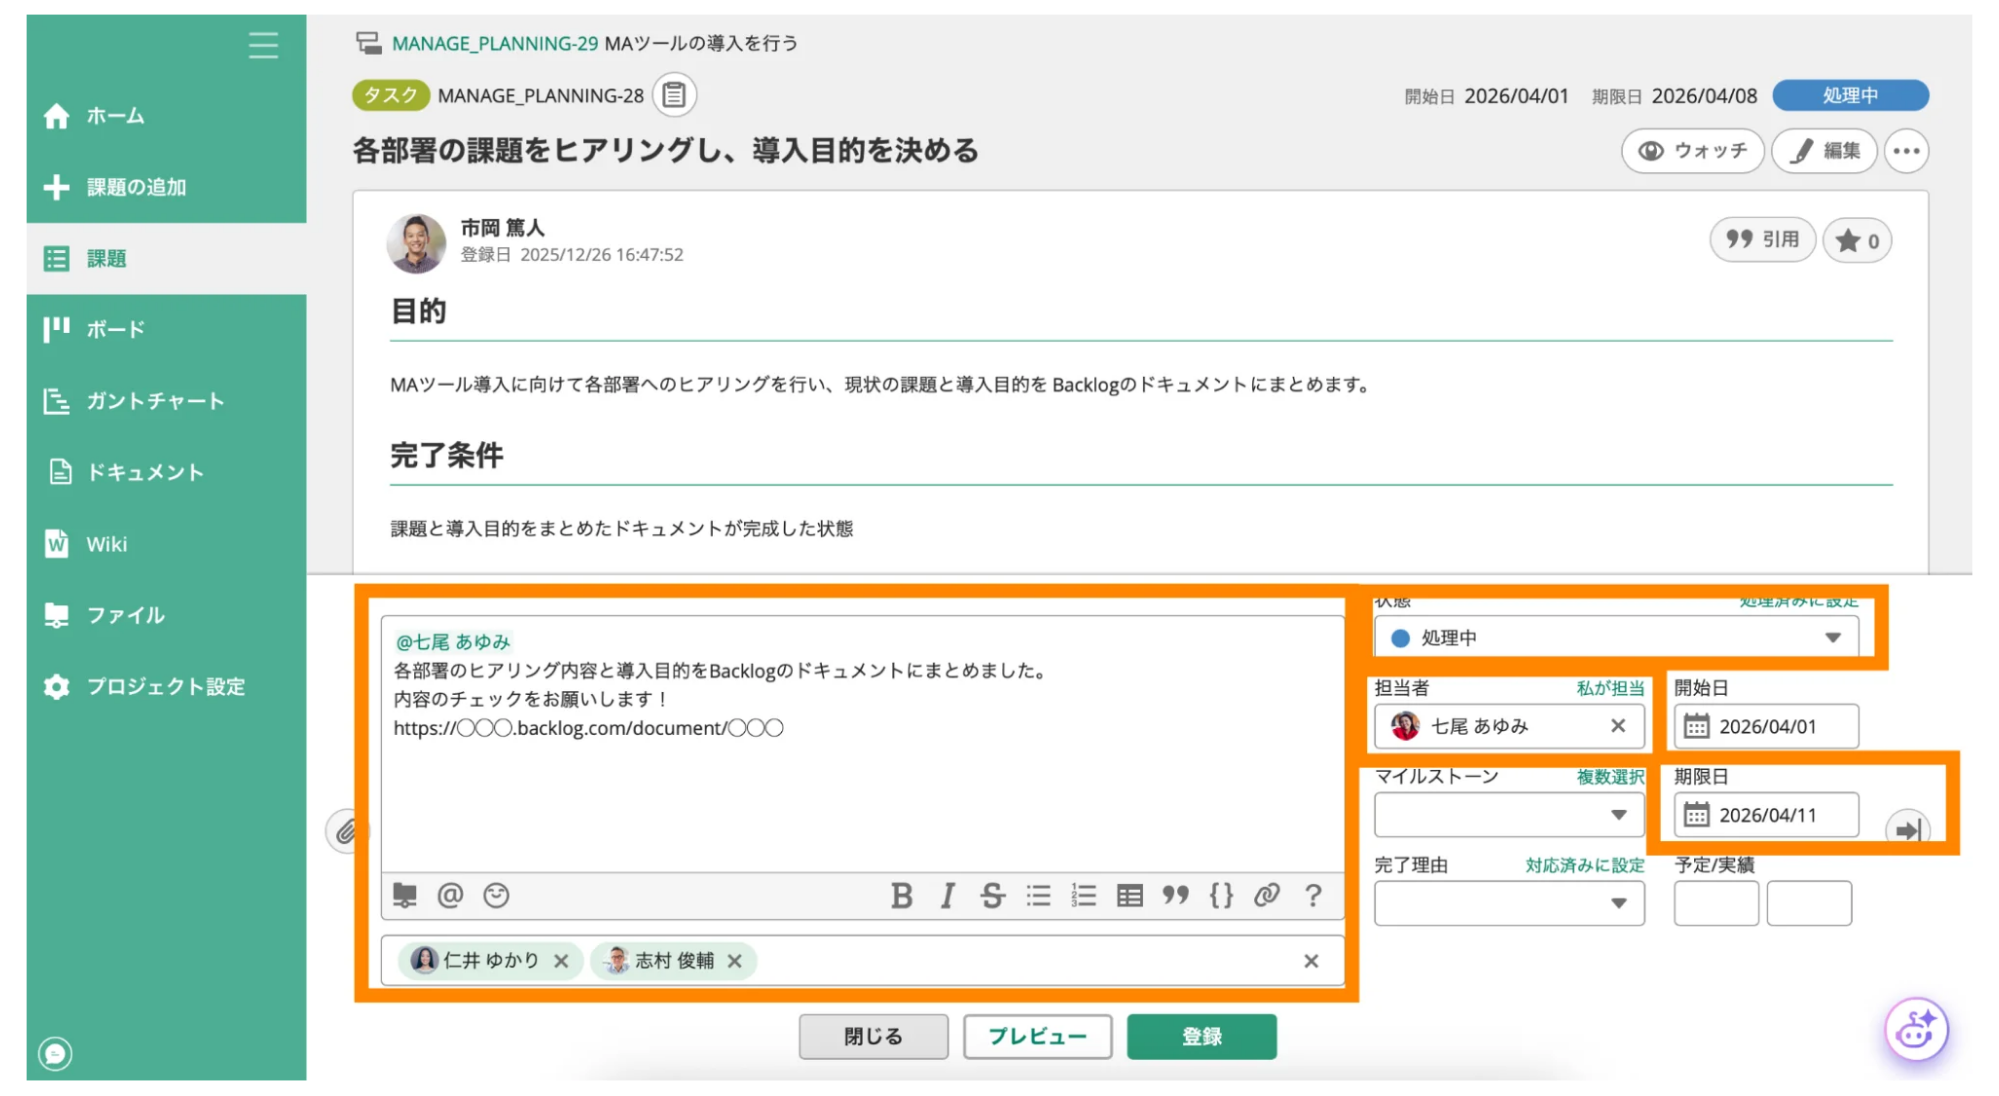
Task: Click the 引用 quote button
Action: click(1762, 240)
